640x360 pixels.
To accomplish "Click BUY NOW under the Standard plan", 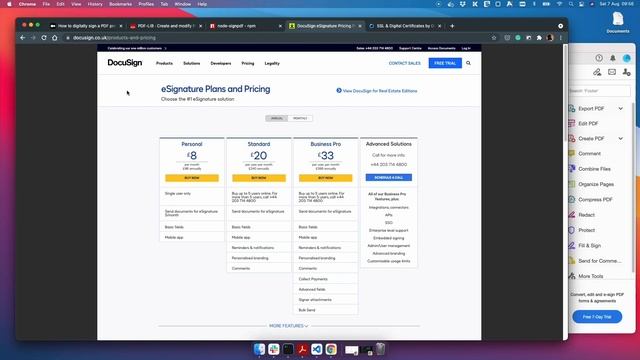I will pyautogui.click(x=259, y=178).
